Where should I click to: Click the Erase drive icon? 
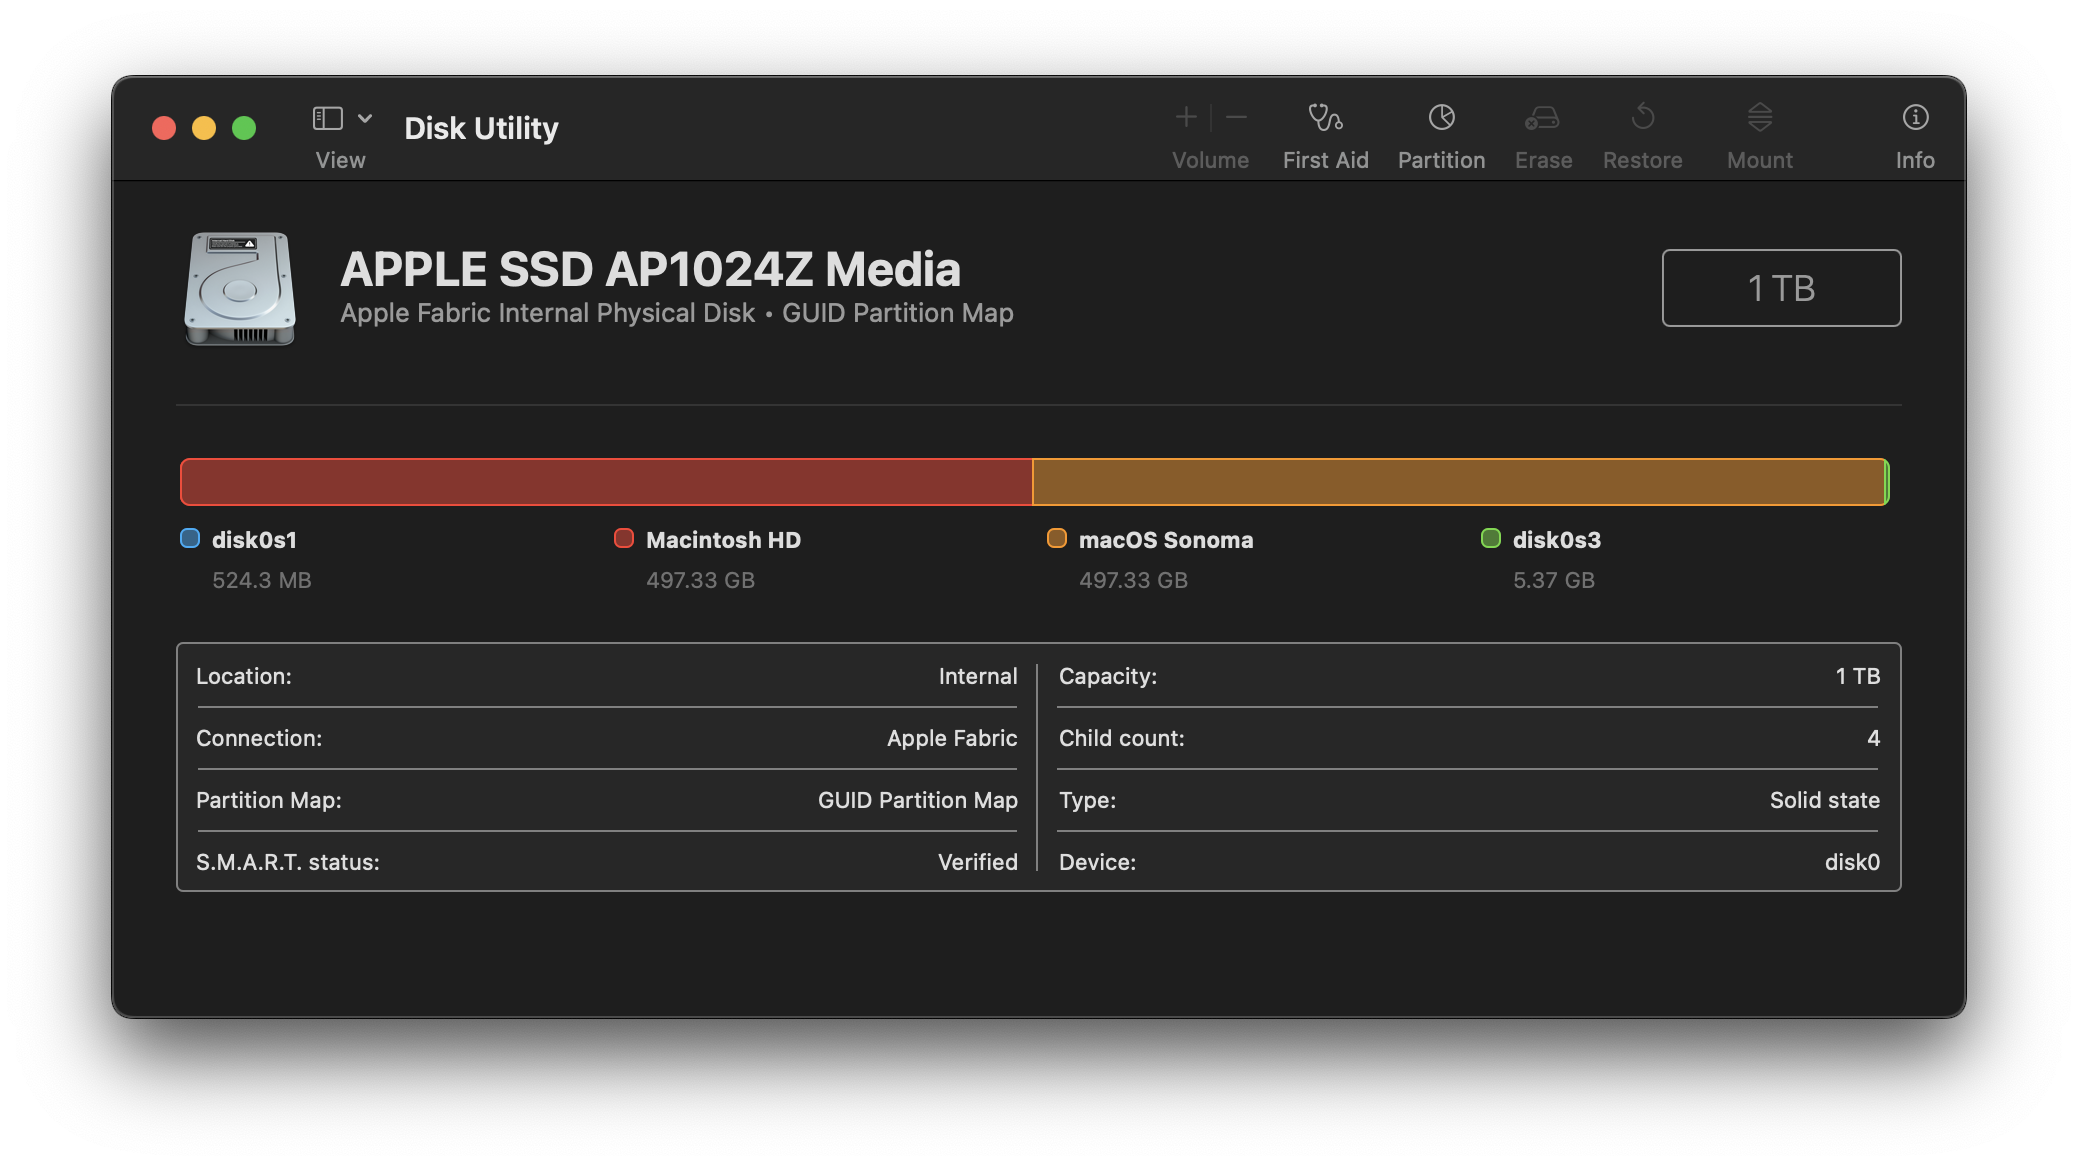tap(1542, 118)
